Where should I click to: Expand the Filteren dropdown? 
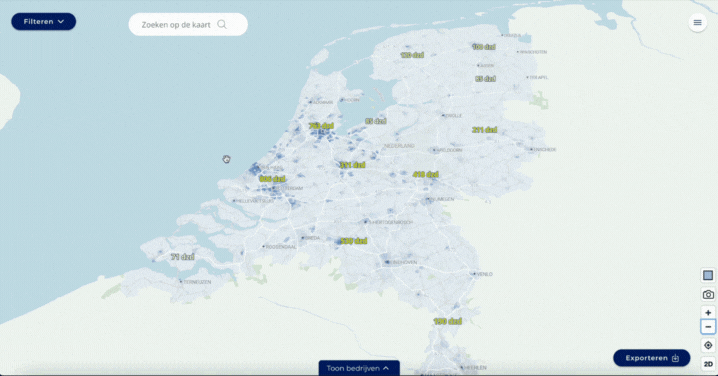[x=44, y=22]
